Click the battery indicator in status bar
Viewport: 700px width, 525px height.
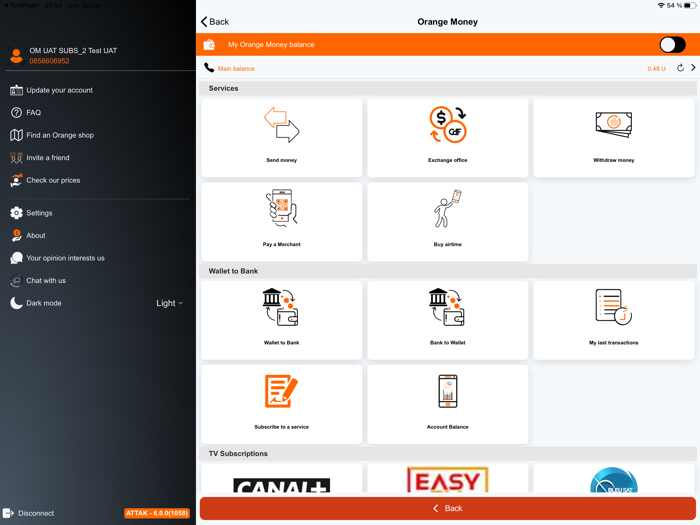pos(690,5)
